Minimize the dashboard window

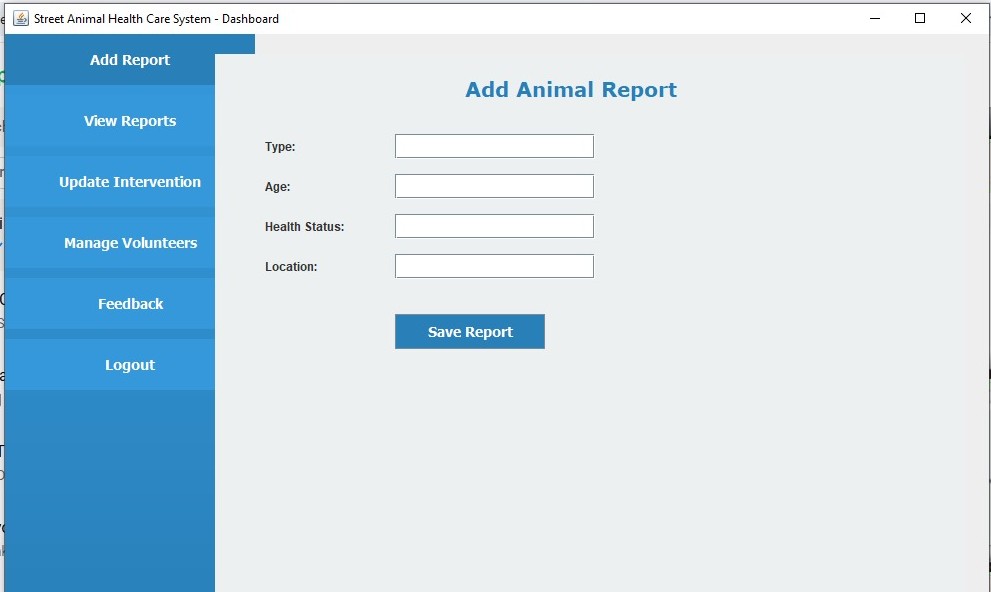(875, 18)
